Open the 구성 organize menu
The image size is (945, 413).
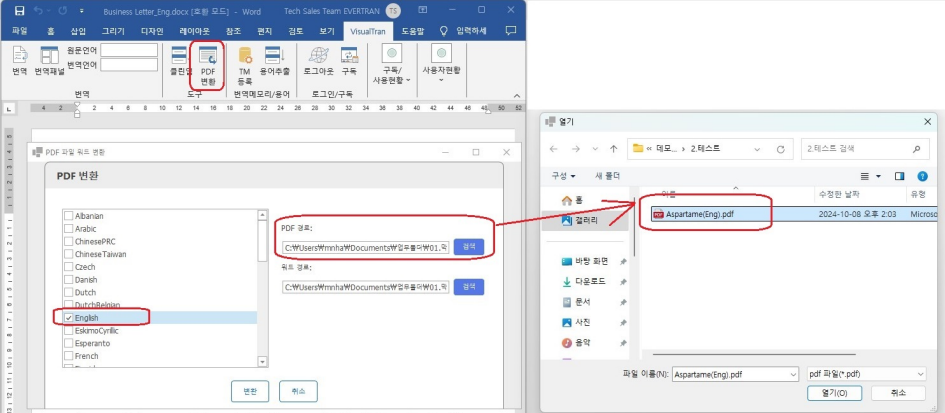pyautogui.click(x=563, y=176)
